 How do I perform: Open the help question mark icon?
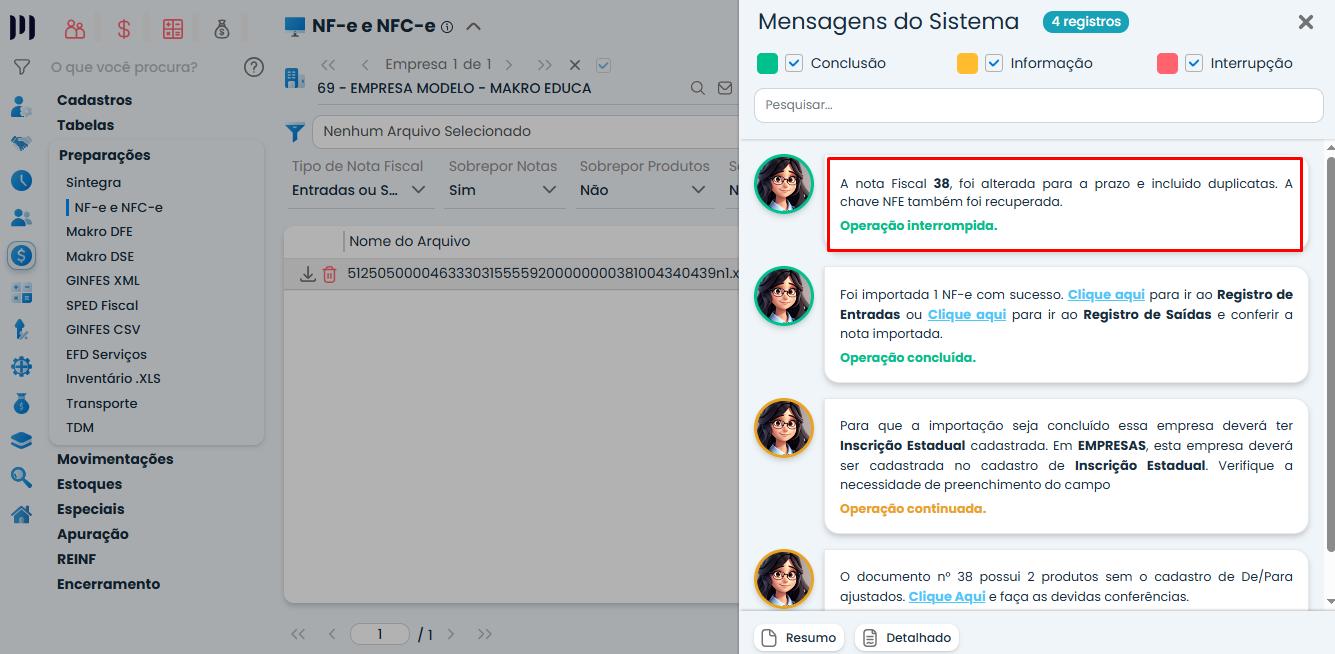coord(254,67)
